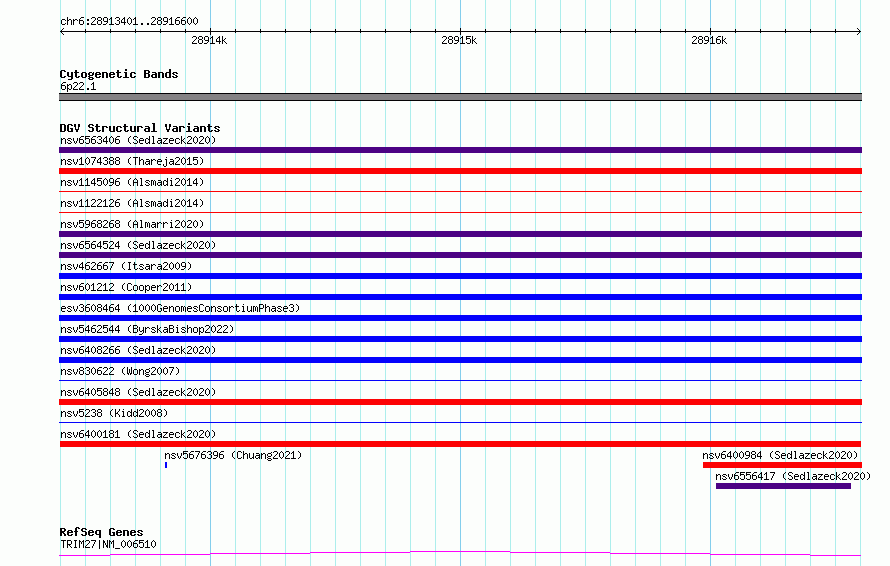The height and width of the screenshot is (566, 890).
Task: Click the nsv5676396 (Chuang2021) label
Action: 233,455
